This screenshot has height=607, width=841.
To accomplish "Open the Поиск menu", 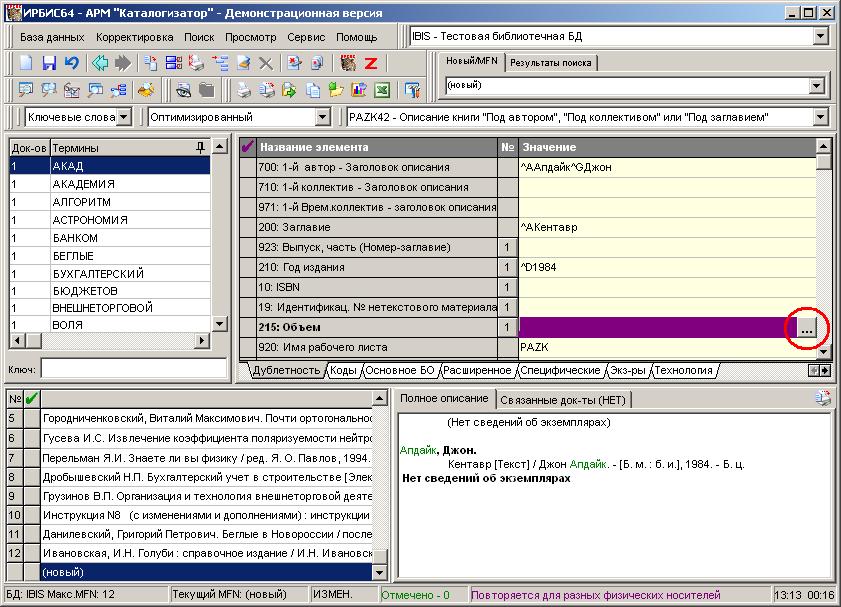I will tap(198, 37).
